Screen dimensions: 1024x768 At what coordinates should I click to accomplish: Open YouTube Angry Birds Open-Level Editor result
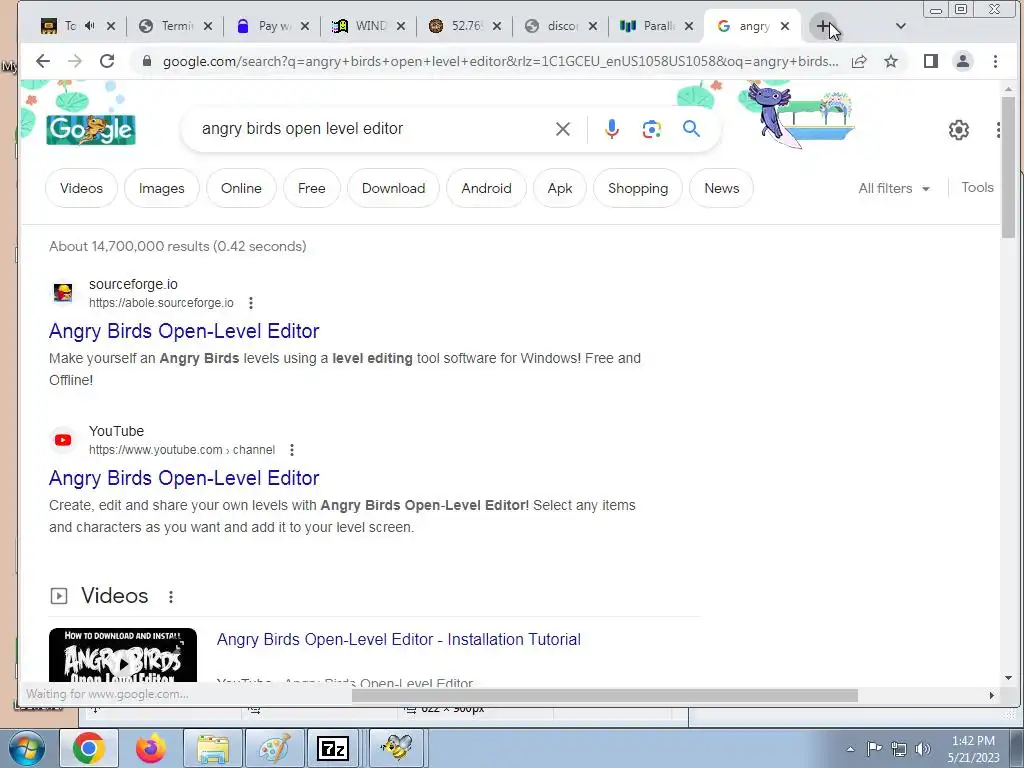coord(184,478)
